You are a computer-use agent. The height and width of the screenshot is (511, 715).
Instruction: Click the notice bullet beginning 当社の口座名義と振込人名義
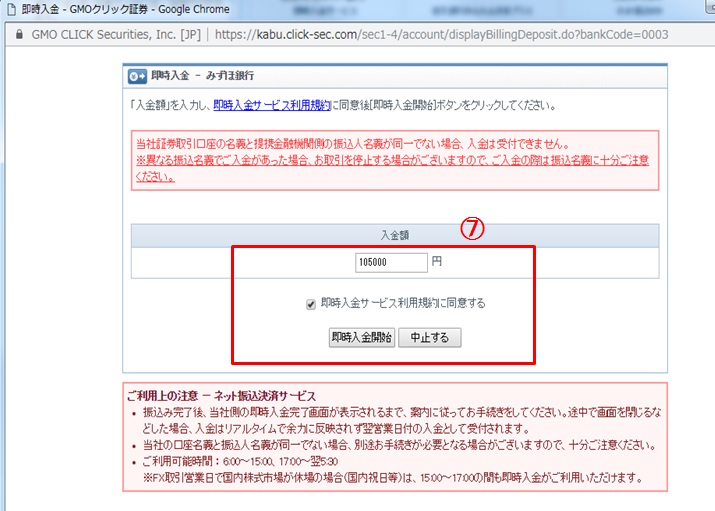(x=399, y=445)
